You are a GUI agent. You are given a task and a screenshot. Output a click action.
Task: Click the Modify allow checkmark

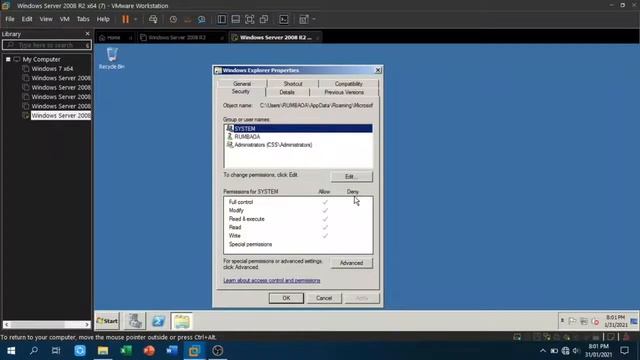pyautogui.click(x=325, y=211)
